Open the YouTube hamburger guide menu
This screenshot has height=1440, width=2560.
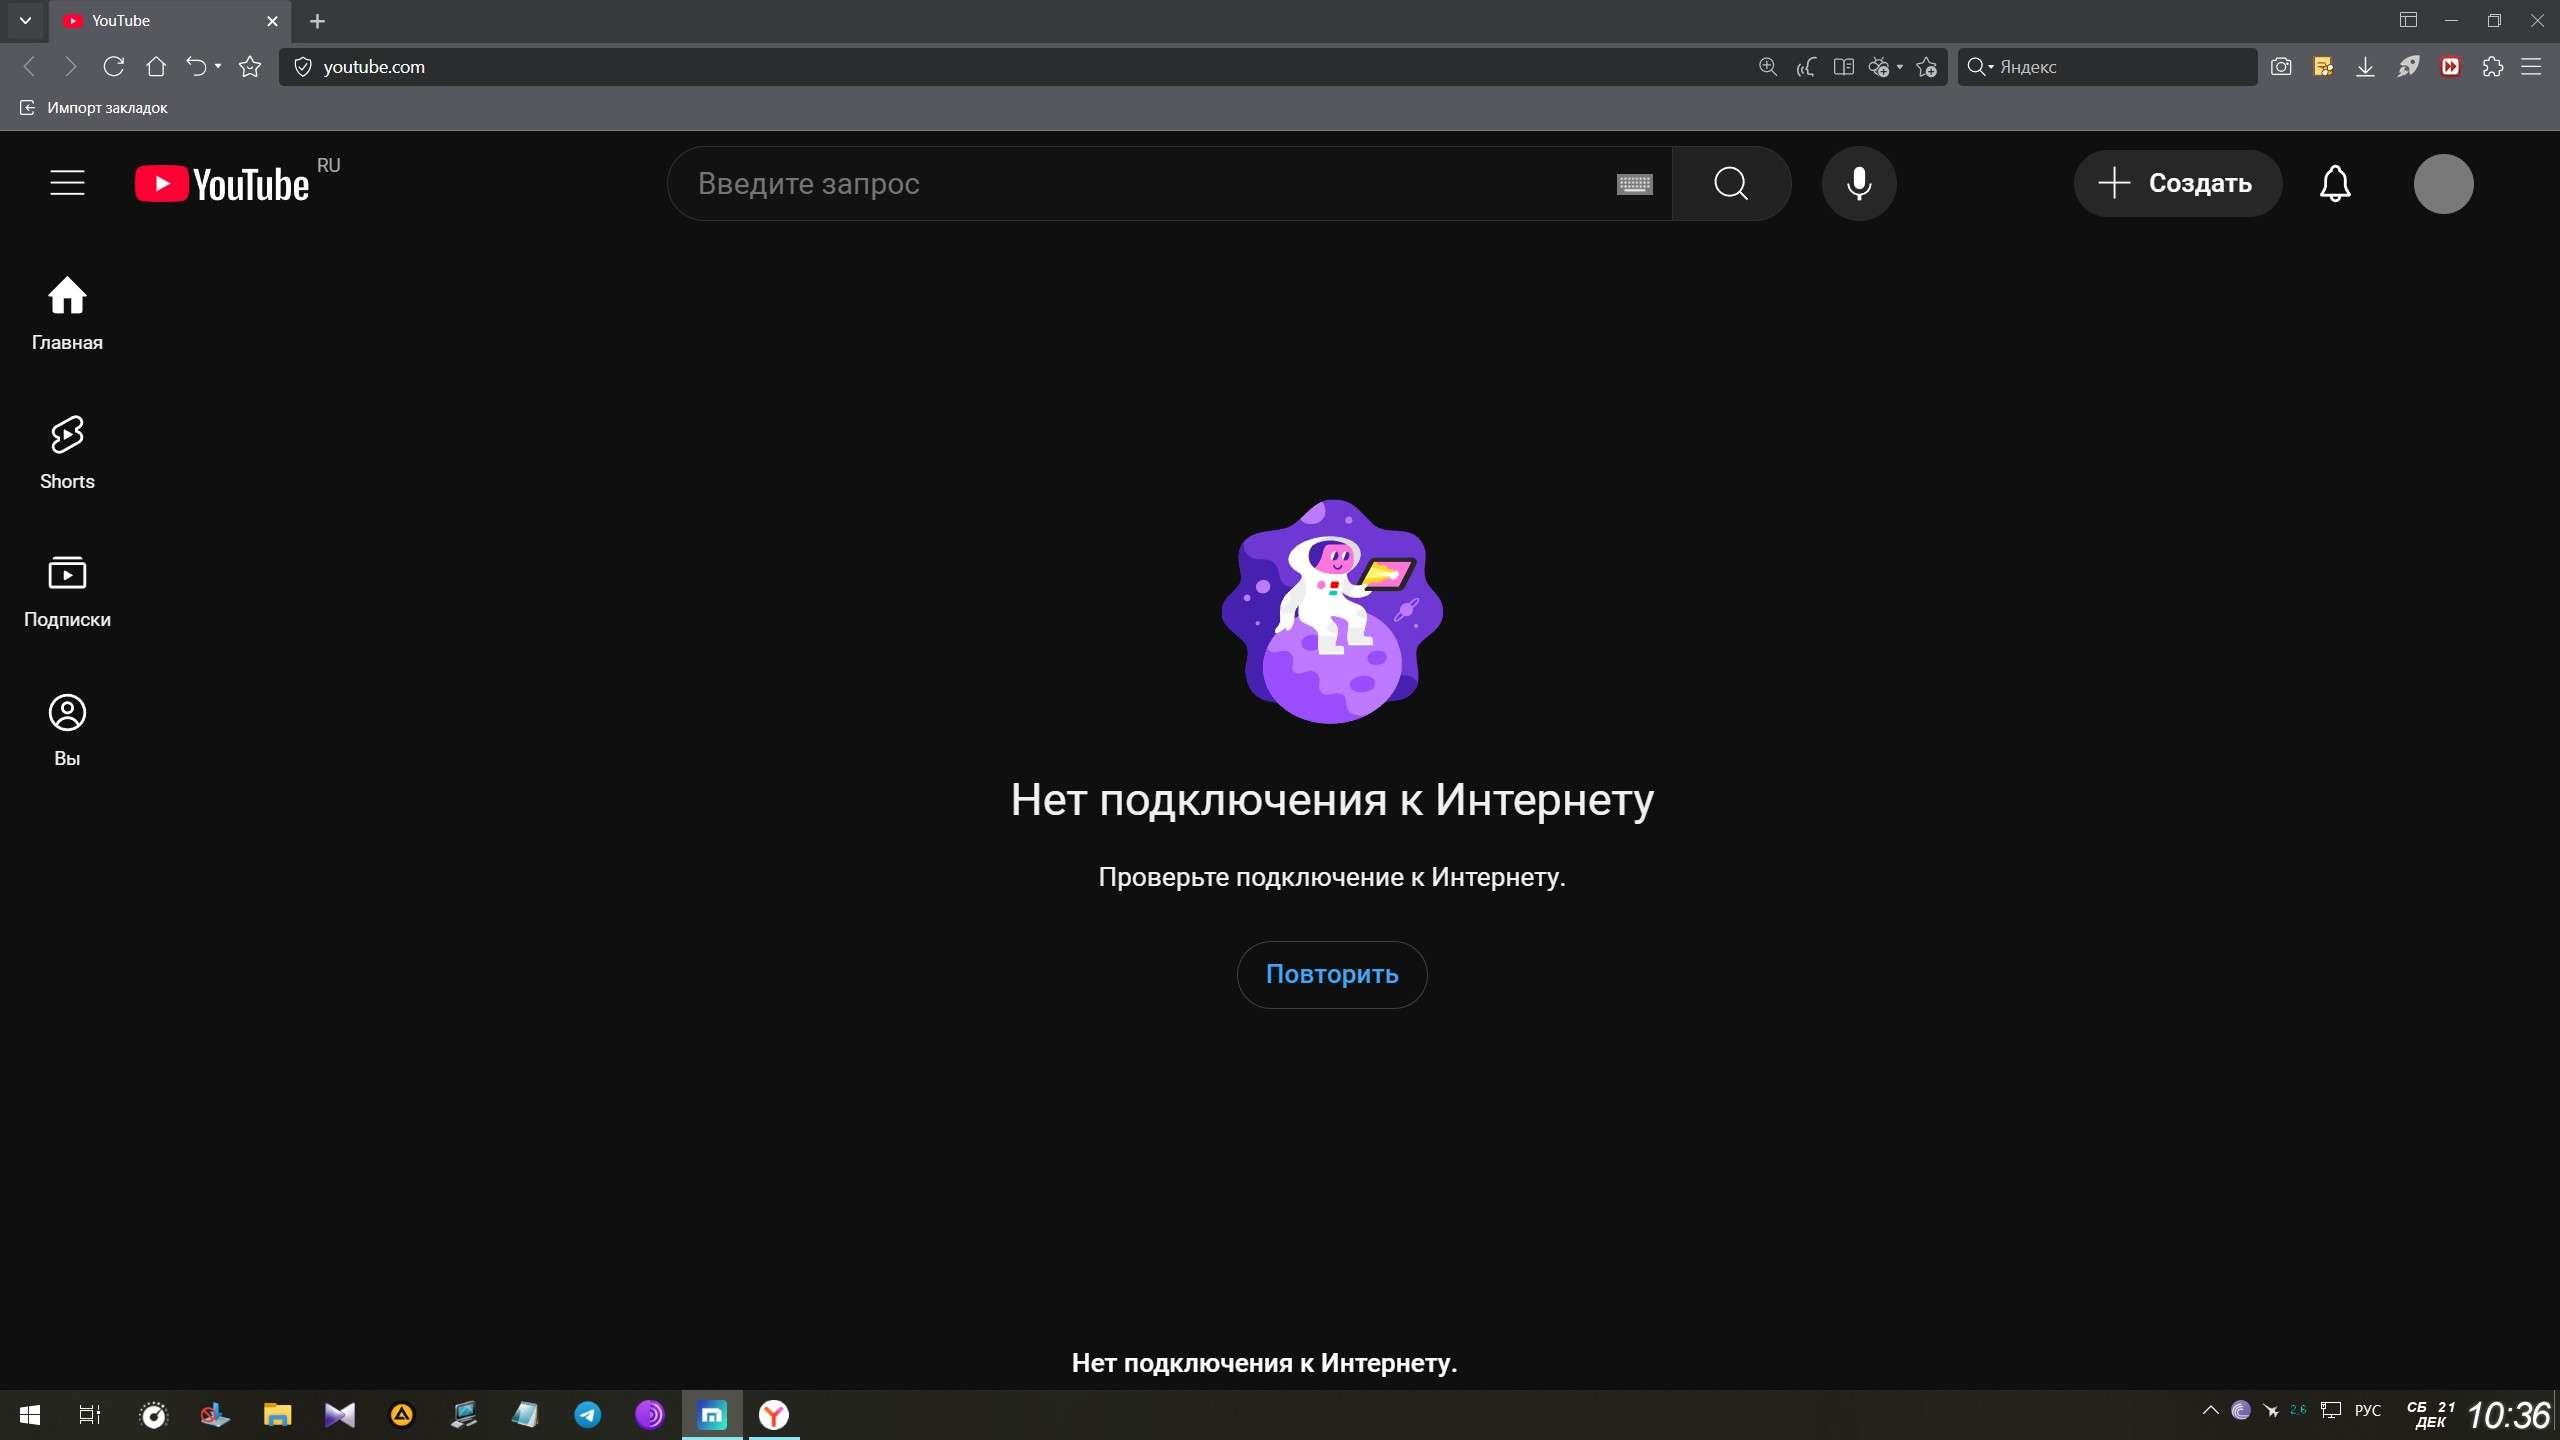coord(67,183)
